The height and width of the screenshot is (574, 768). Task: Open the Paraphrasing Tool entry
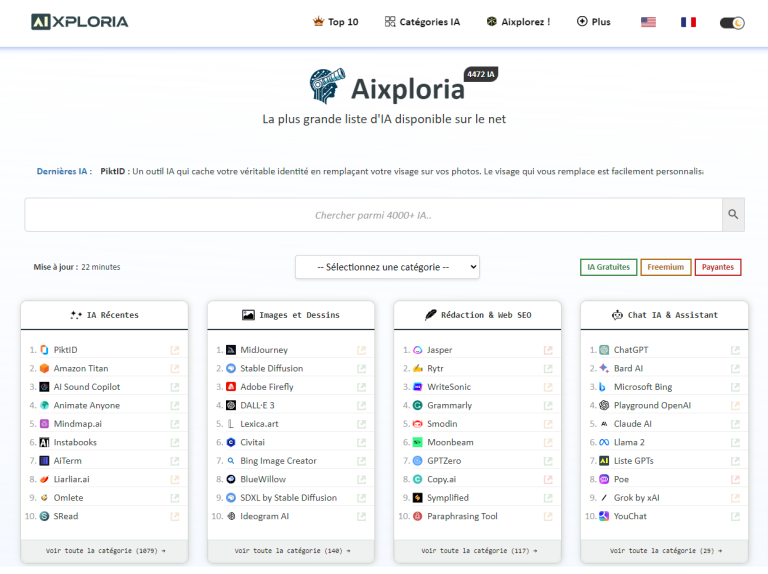point(462,516)
